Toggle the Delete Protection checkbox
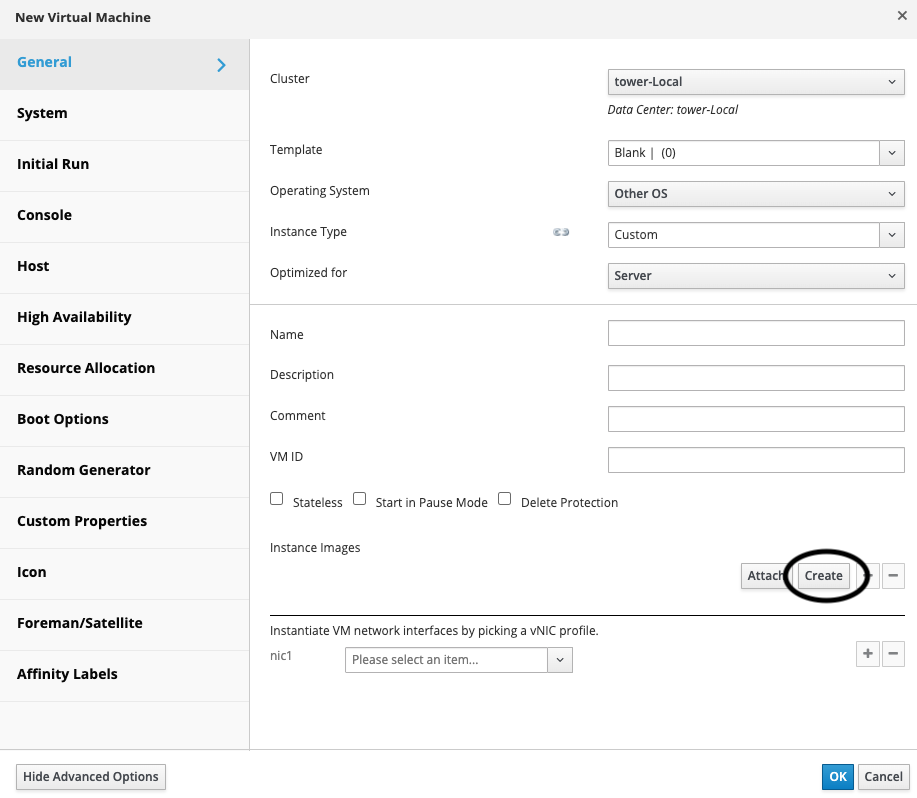Screen dimensions: 917x798 pyautogui.click(x=505, y=499)
